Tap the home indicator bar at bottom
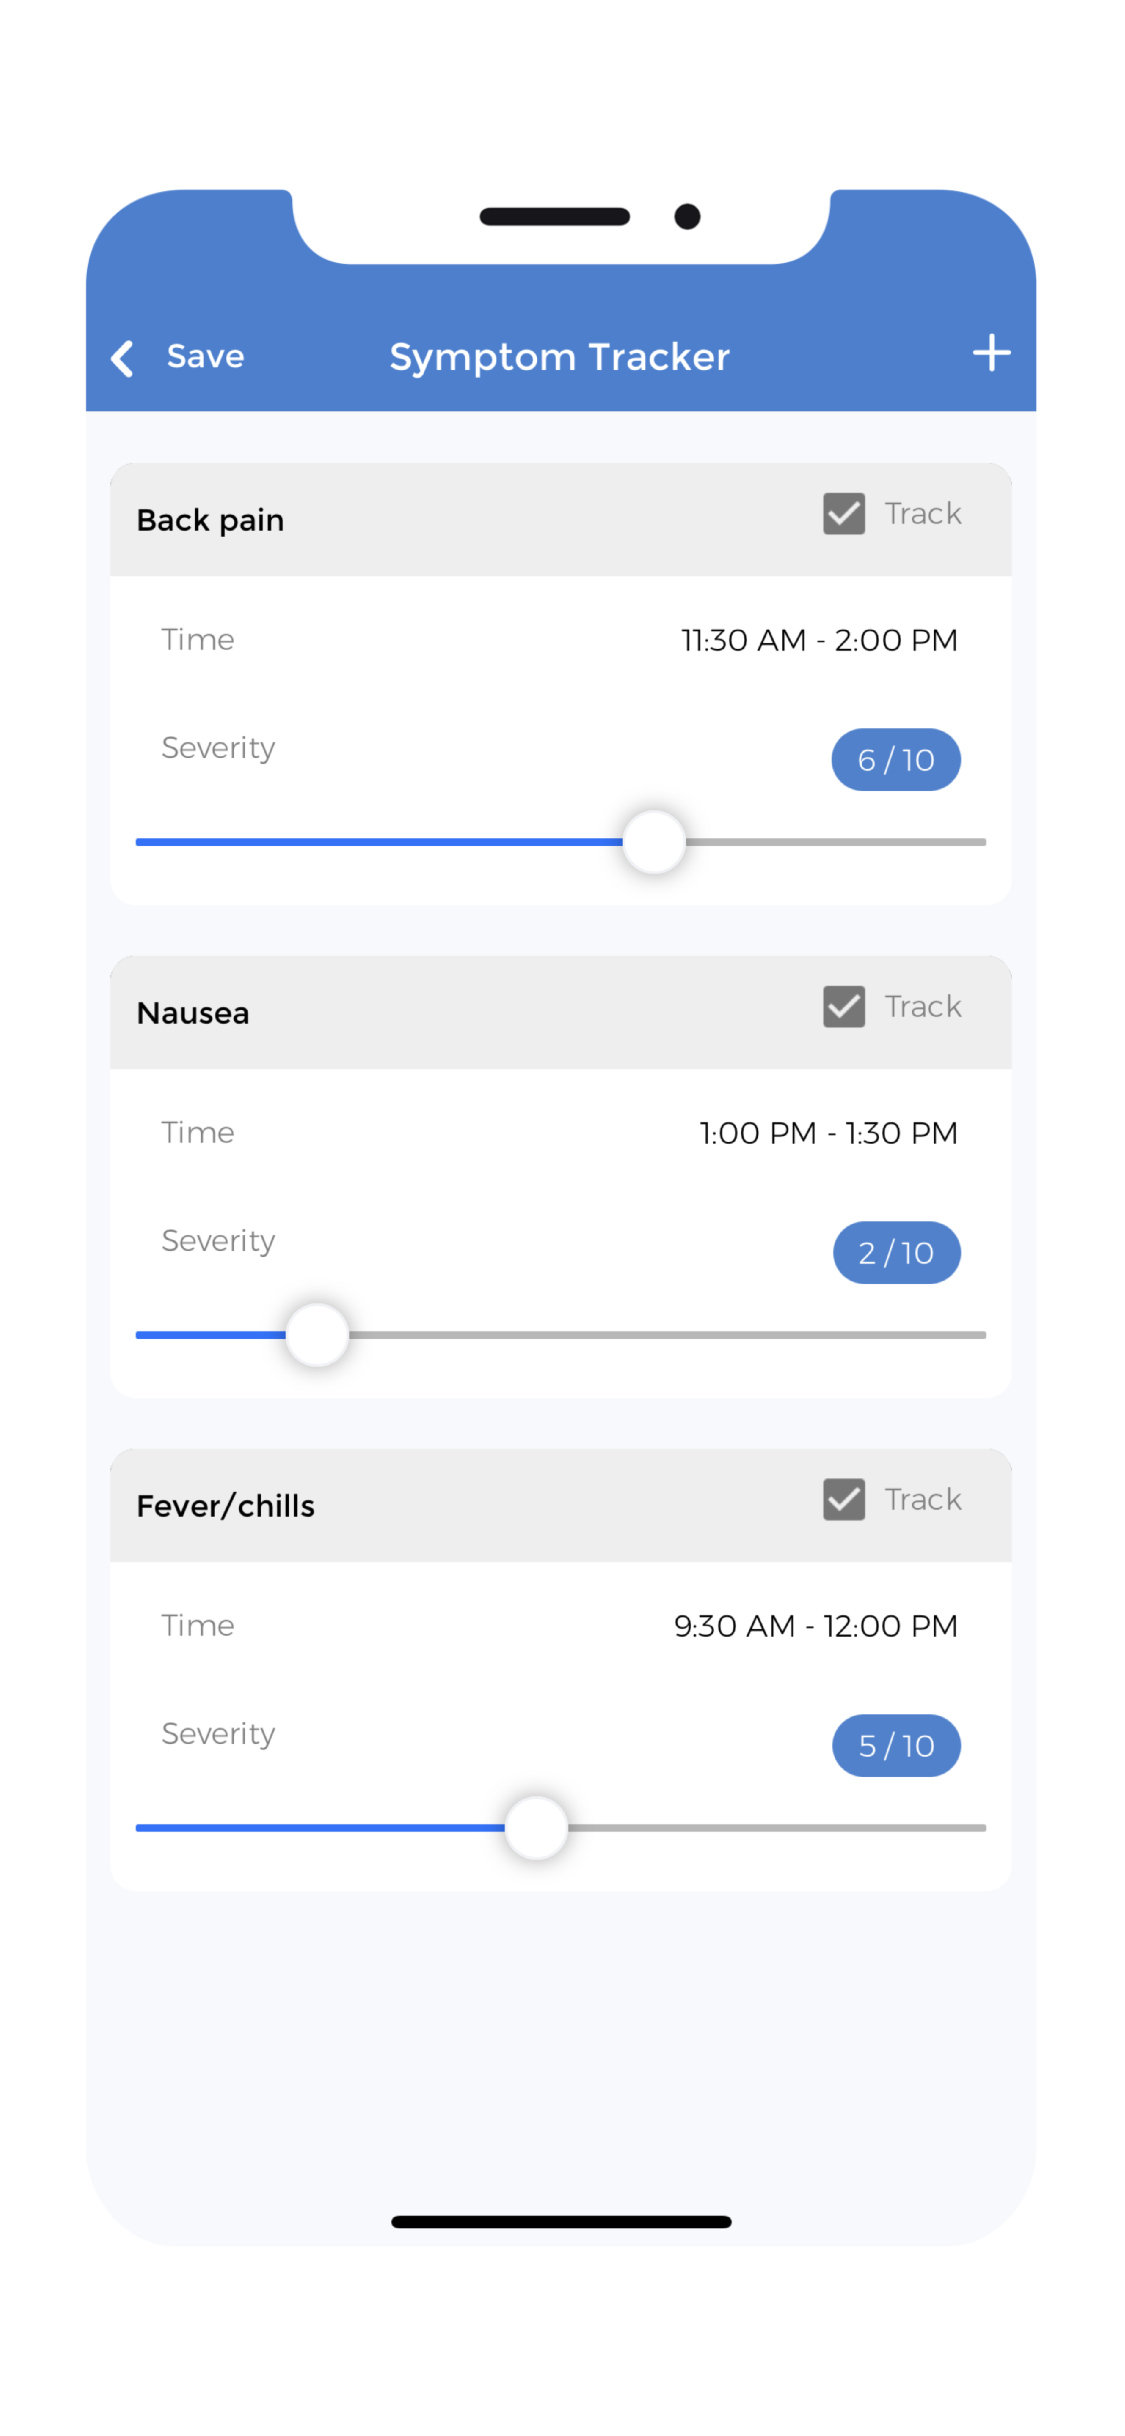Viewport: 1125px width, 2436px height. pyautogui.click(x=561, y=2222)
